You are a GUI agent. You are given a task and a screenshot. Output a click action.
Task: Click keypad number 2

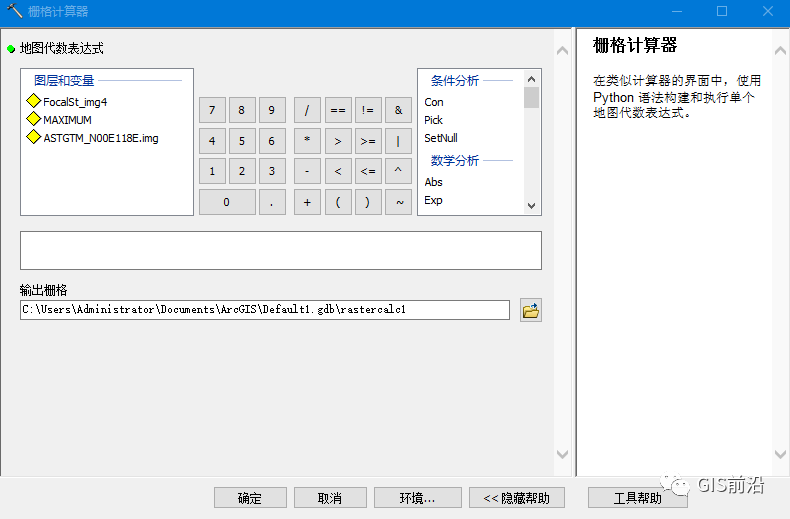click(x=242, y=171)
